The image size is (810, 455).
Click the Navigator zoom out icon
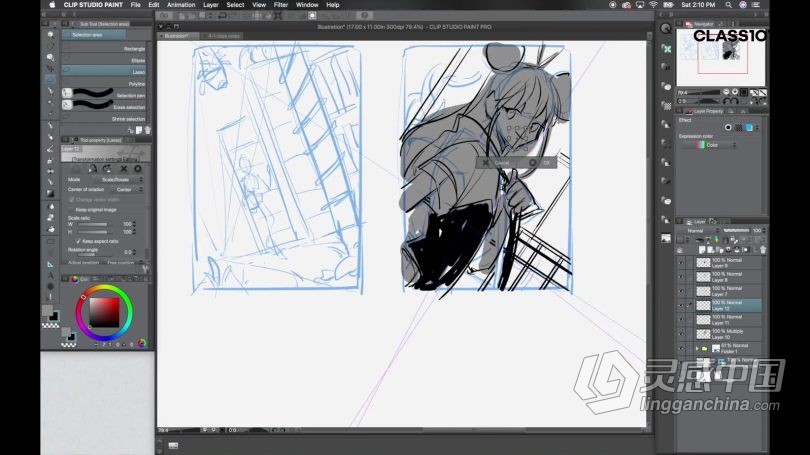726,92
